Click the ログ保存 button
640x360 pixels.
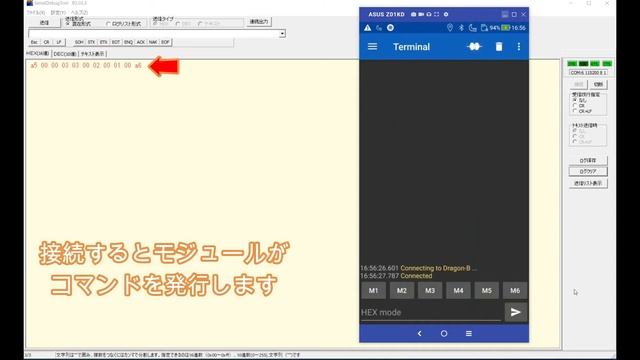588,160
